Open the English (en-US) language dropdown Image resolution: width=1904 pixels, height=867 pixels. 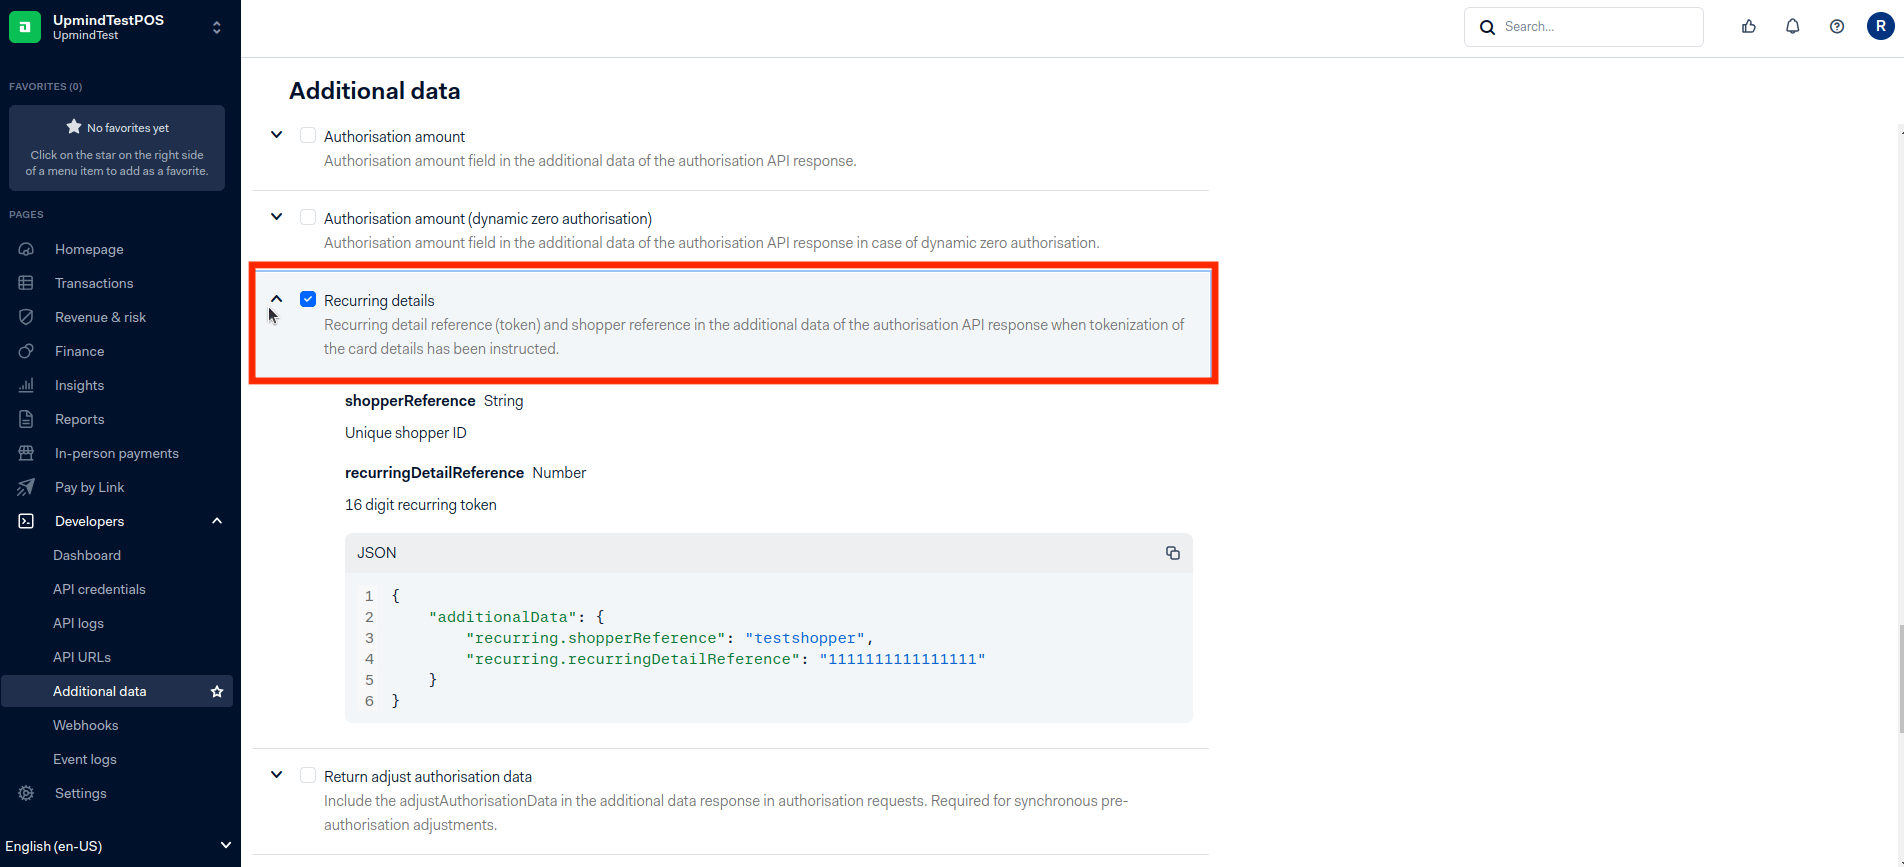click(x=118, y=846)
